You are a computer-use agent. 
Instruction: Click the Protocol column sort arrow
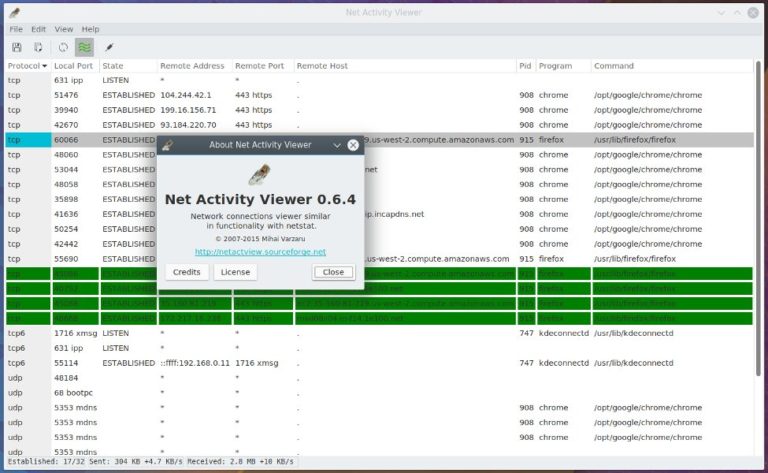pyautogui.click(x=44, y=66)
